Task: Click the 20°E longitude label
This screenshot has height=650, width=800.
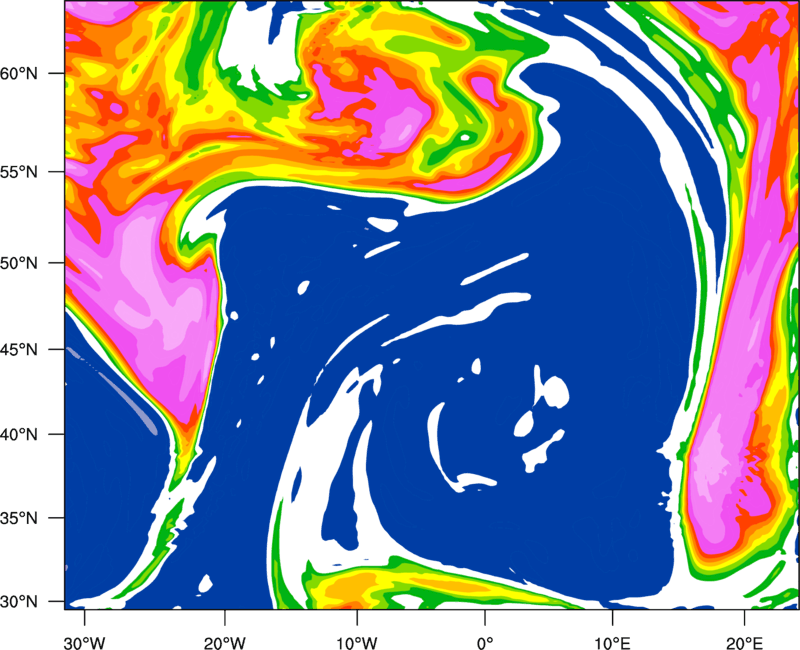Action: tap(744, 643)
